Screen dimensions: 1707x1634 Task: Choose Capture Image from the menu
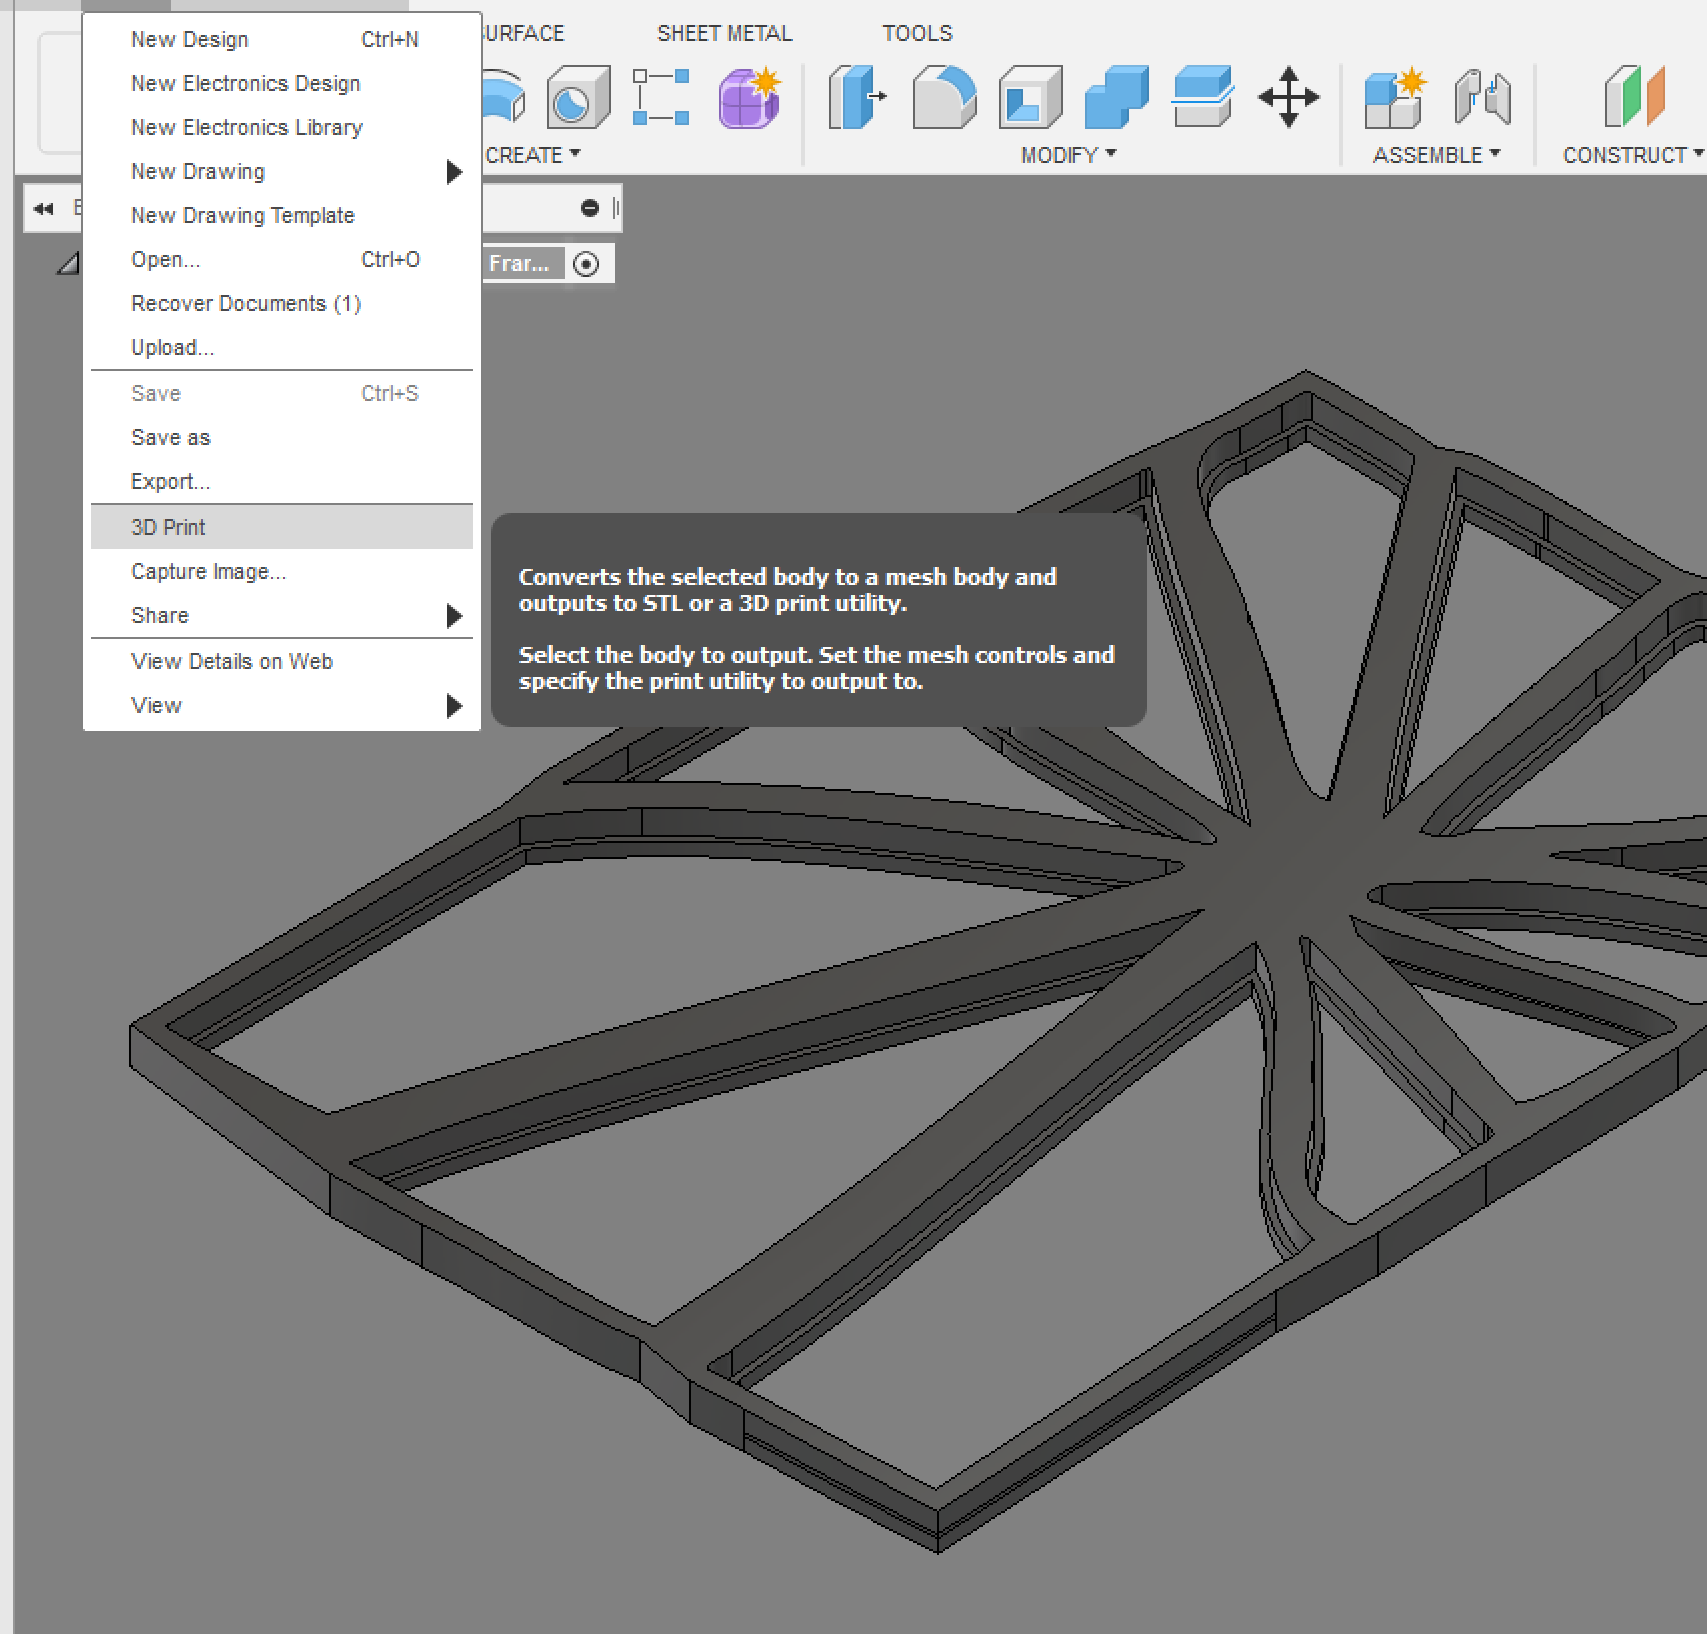[208, 571]
